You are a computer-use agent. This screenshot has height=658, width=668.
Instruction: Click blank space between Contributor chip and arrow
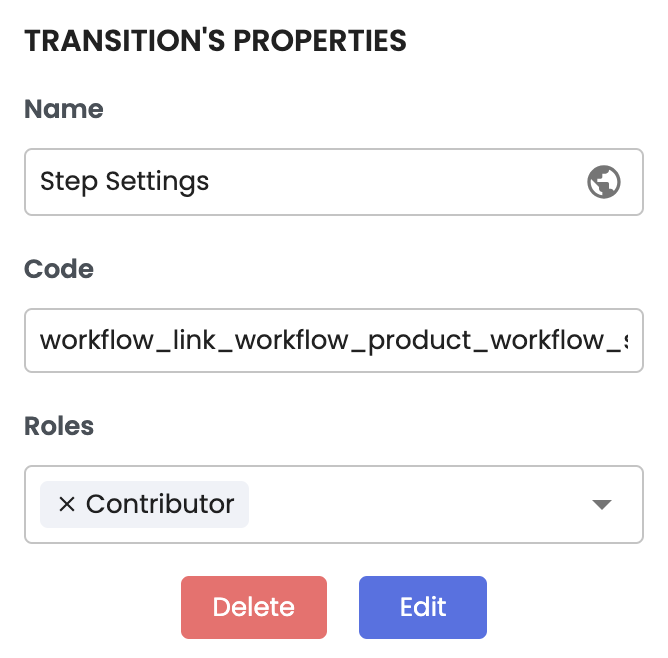(420, 505)
